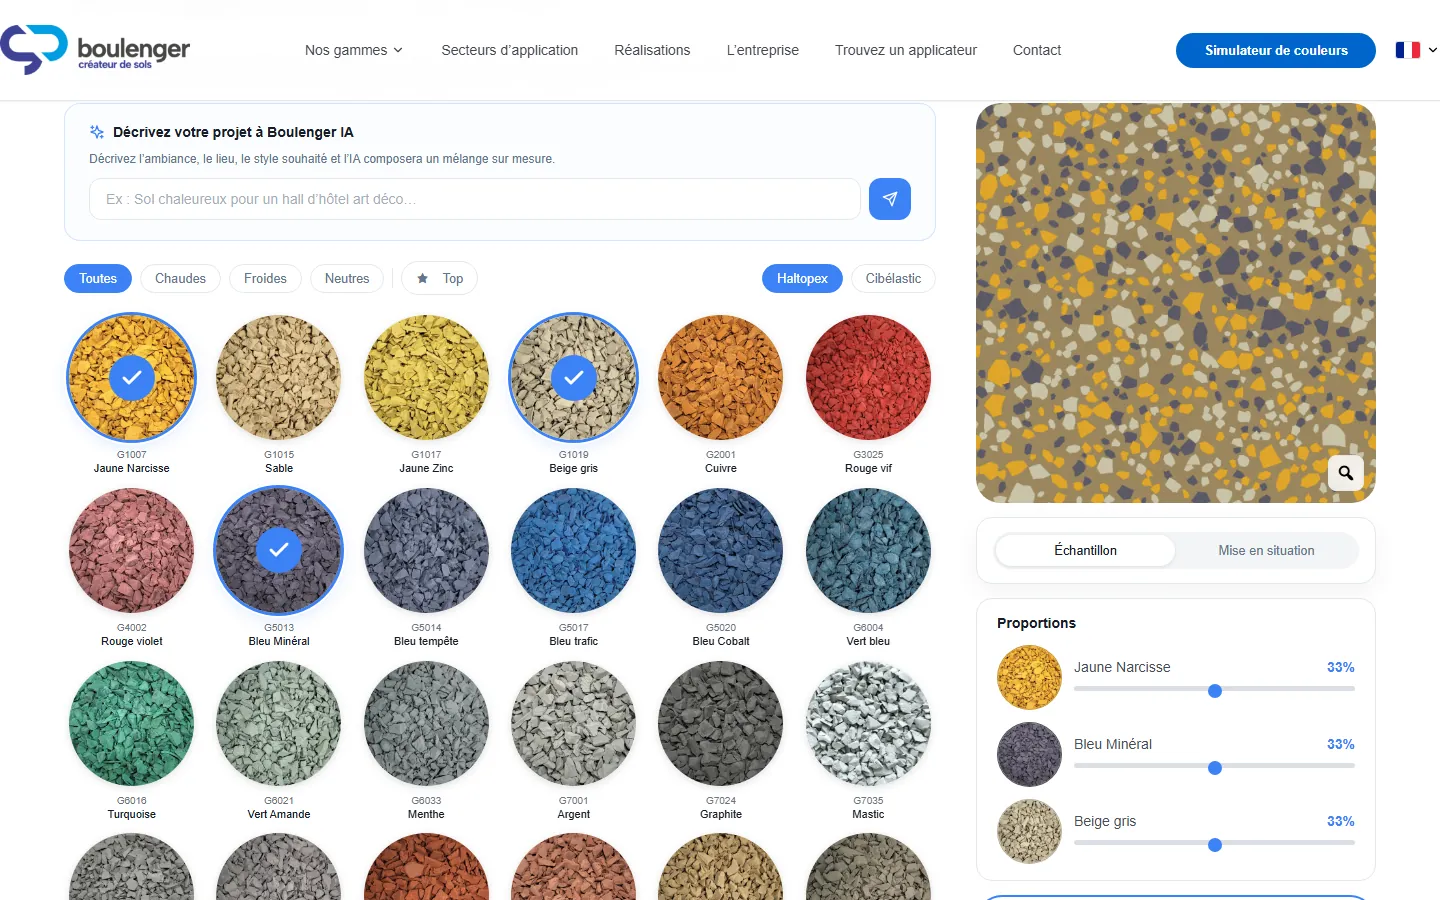1440x900 pixels.
Task: Switch to the Cibélastic range
Action: click(x=893, y=279)
